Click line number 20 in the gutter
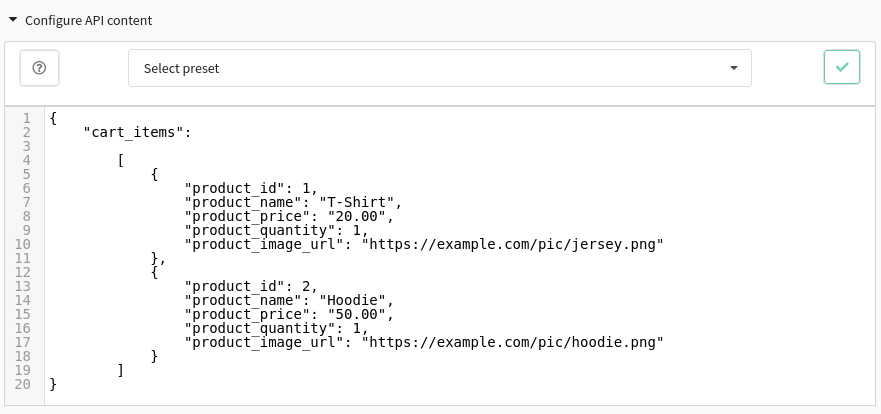This screenshot has width=881, height=414. click(23, 384)
